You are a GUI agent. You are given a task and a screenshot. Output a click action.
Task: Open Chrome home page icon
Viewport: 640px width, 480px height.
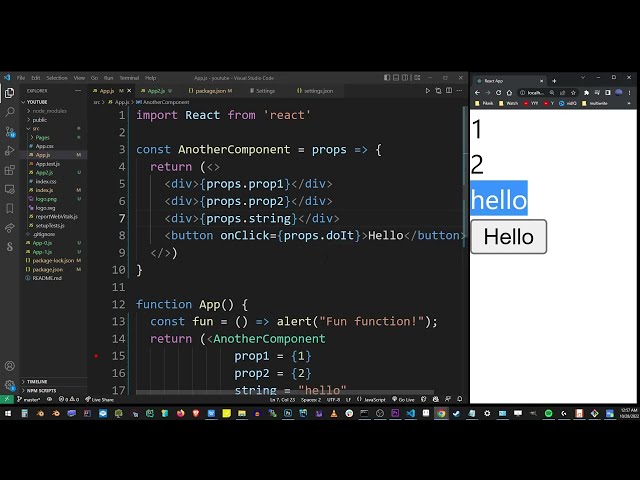pyautogui.click(x=509, y=93)
